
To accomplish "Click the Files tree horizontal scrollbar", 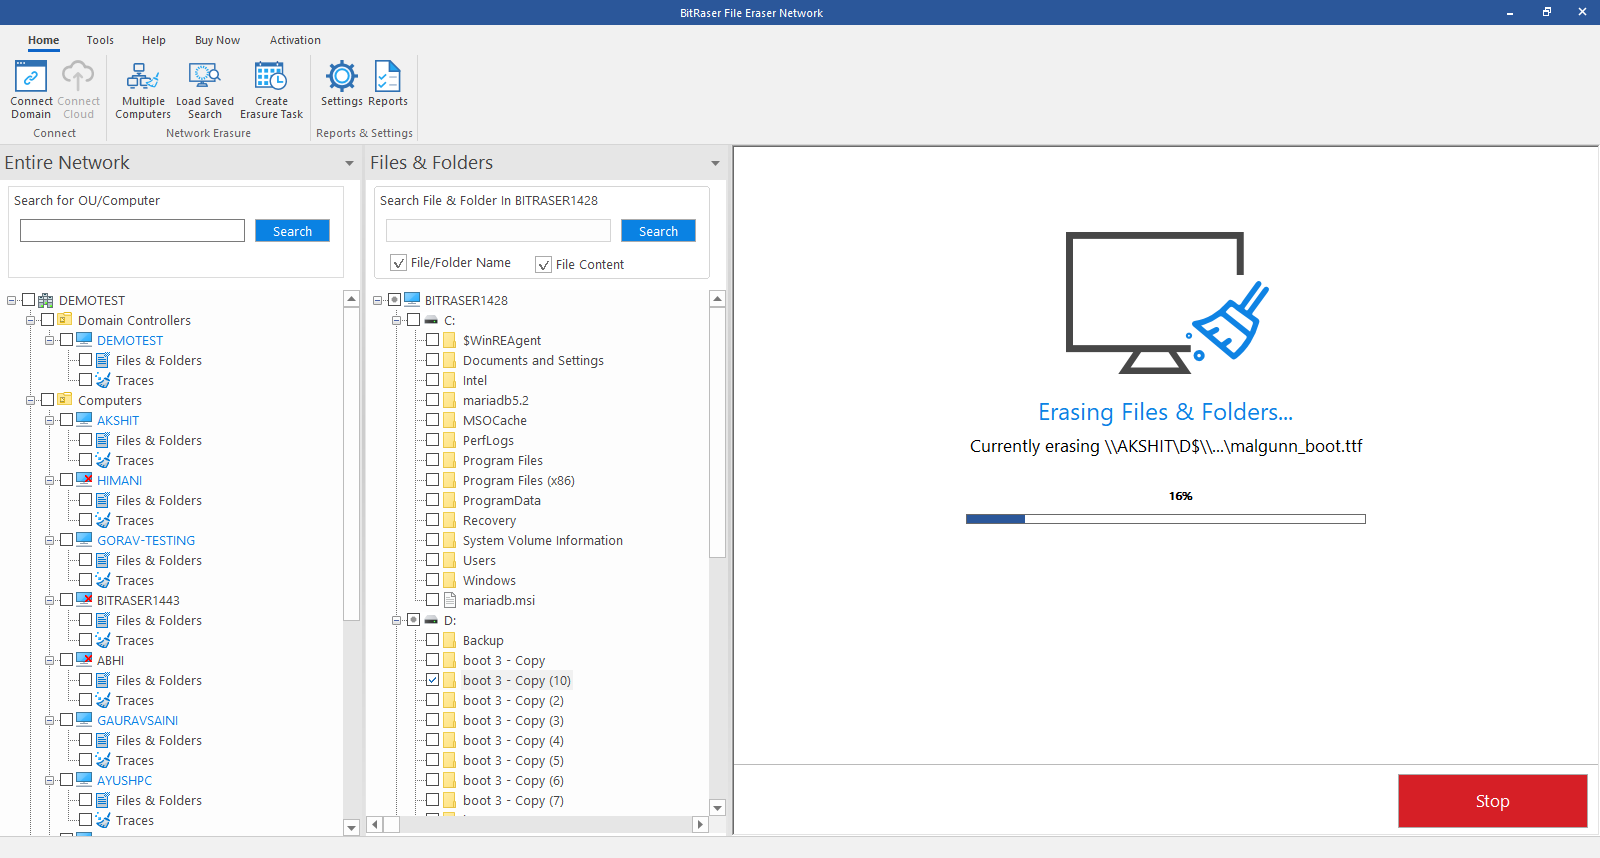I will click(x=391, y=825).
